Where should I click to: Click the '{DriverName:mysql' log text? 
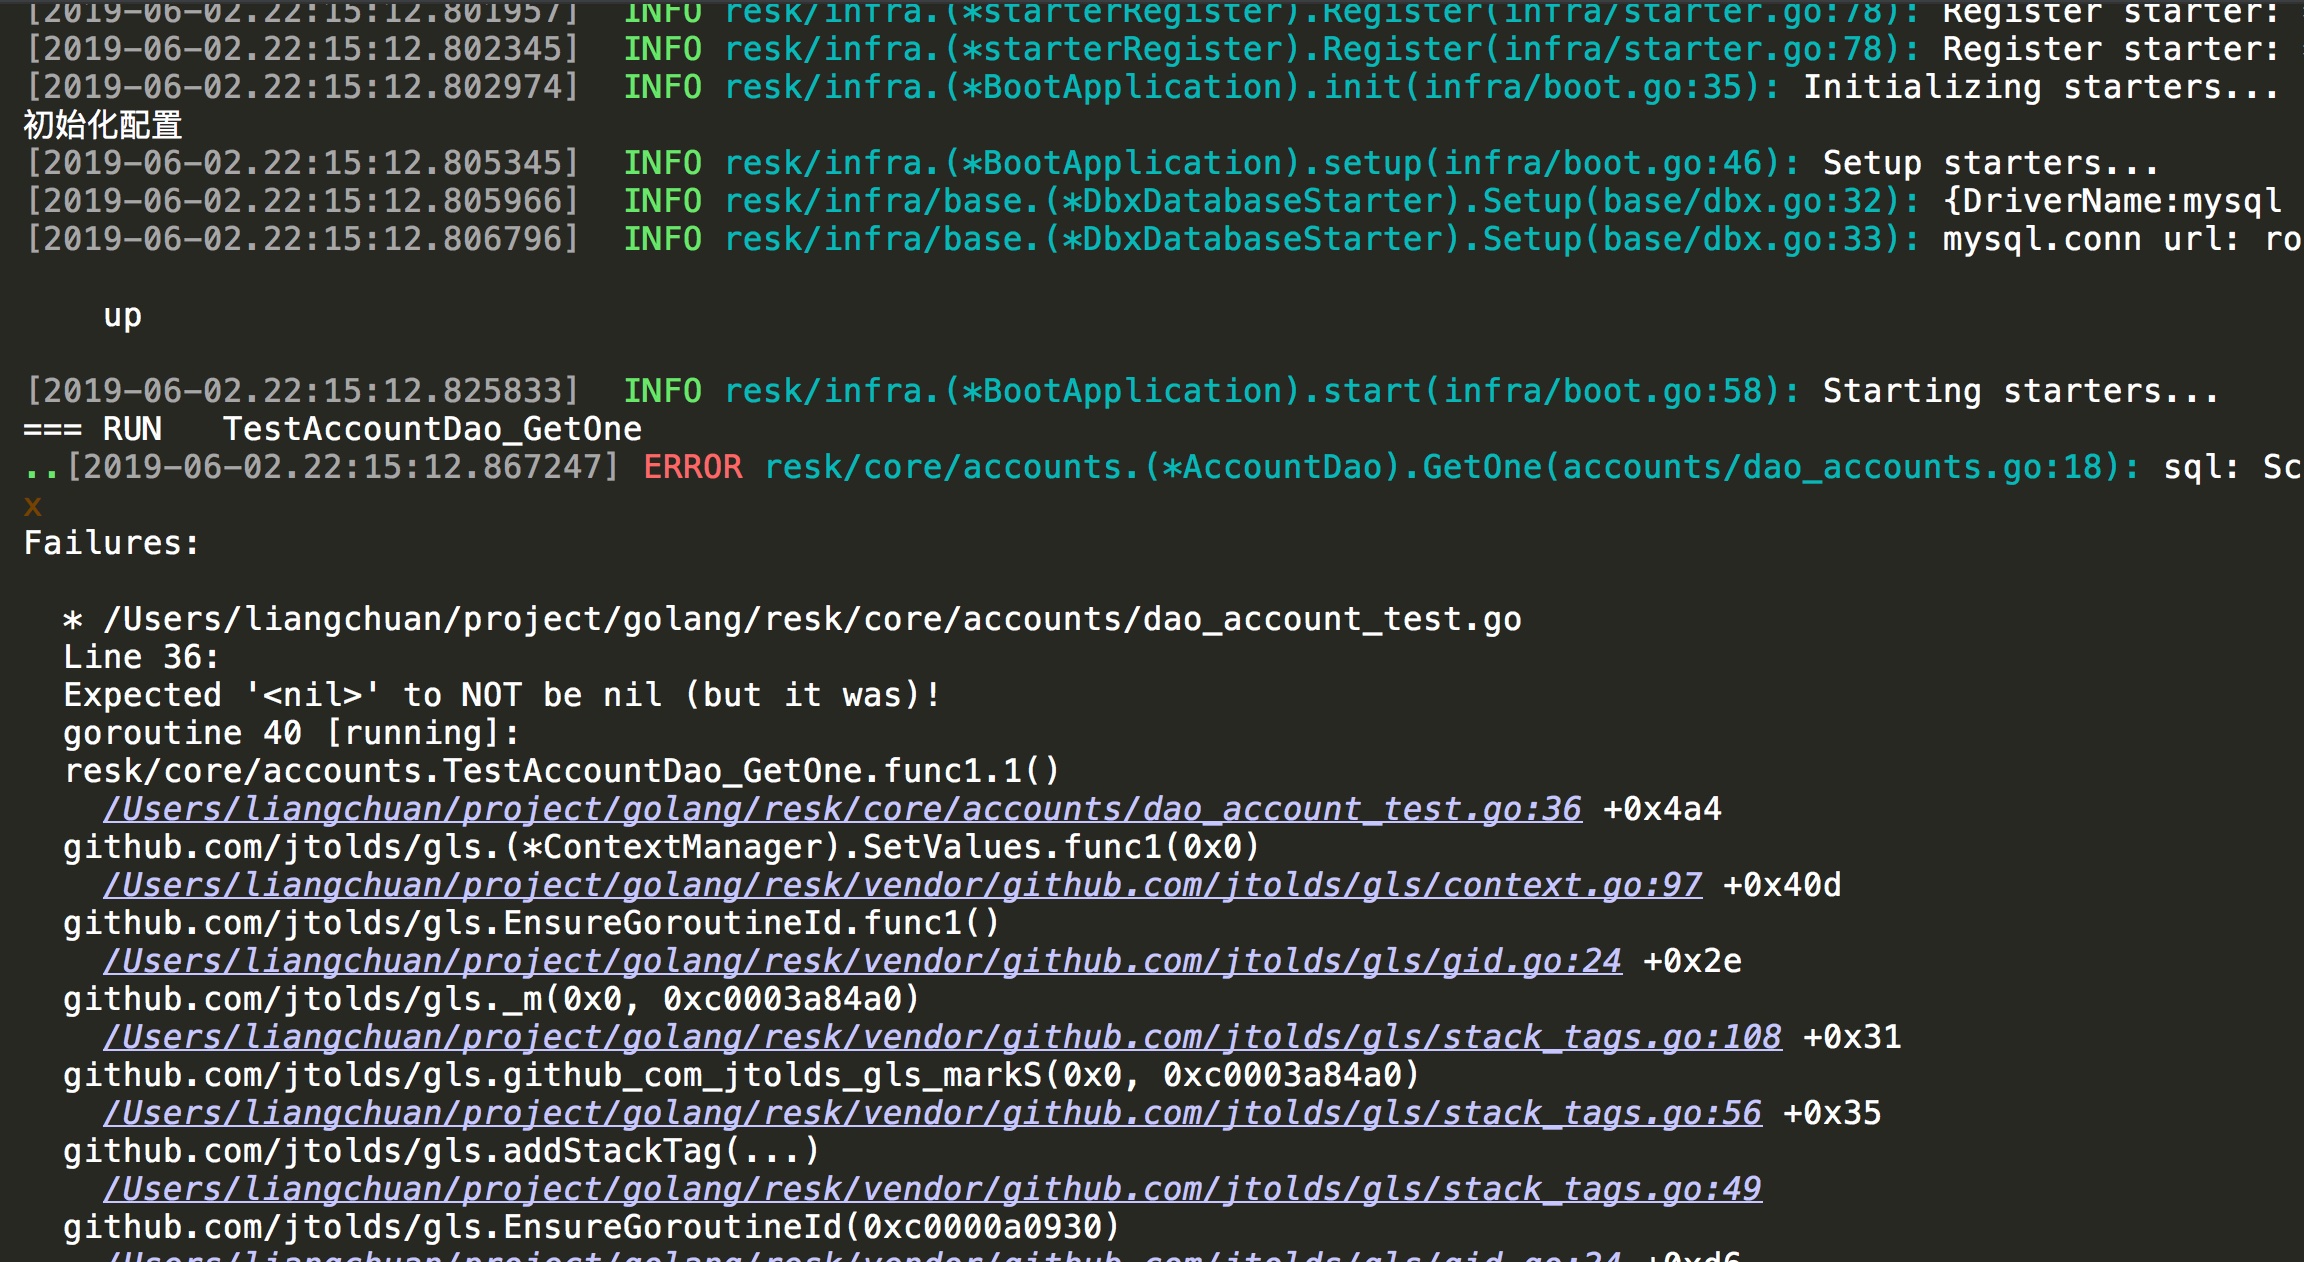tap(2112, 200)
